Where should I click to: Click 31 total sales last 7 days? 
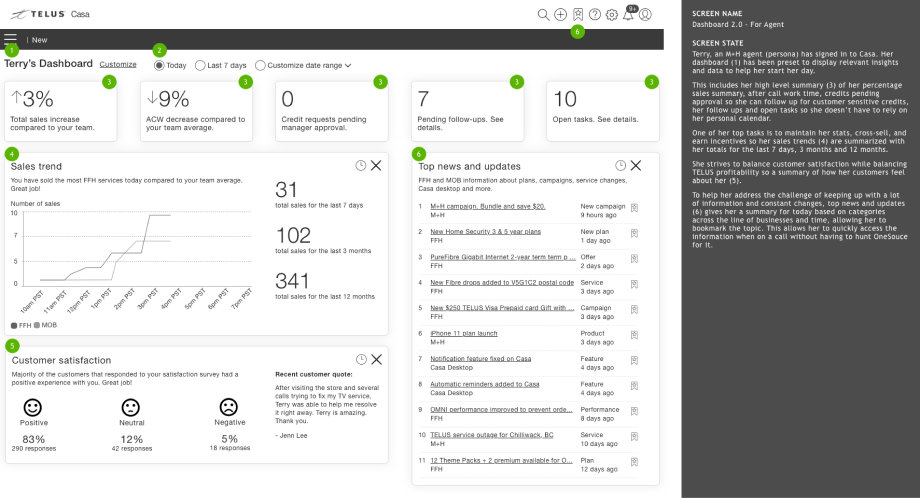click(x=286, y=189)
